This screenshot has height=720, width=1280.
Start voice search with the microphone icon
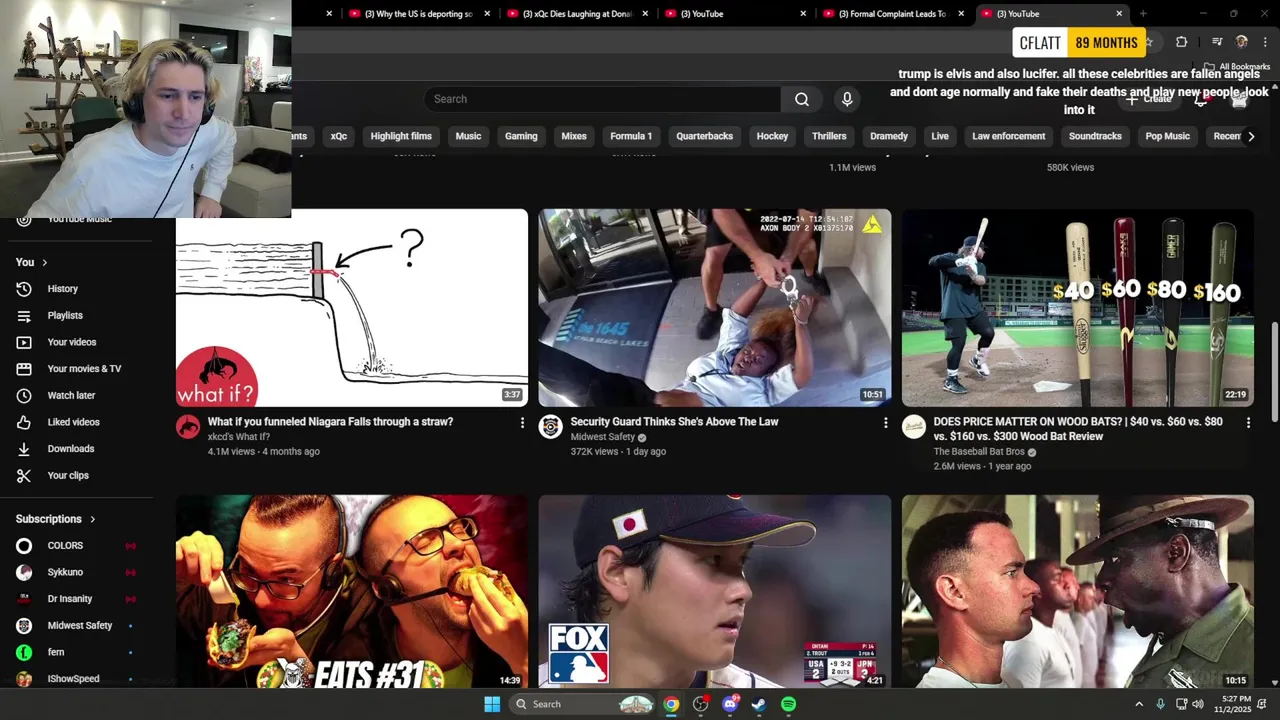coord(847,99)
